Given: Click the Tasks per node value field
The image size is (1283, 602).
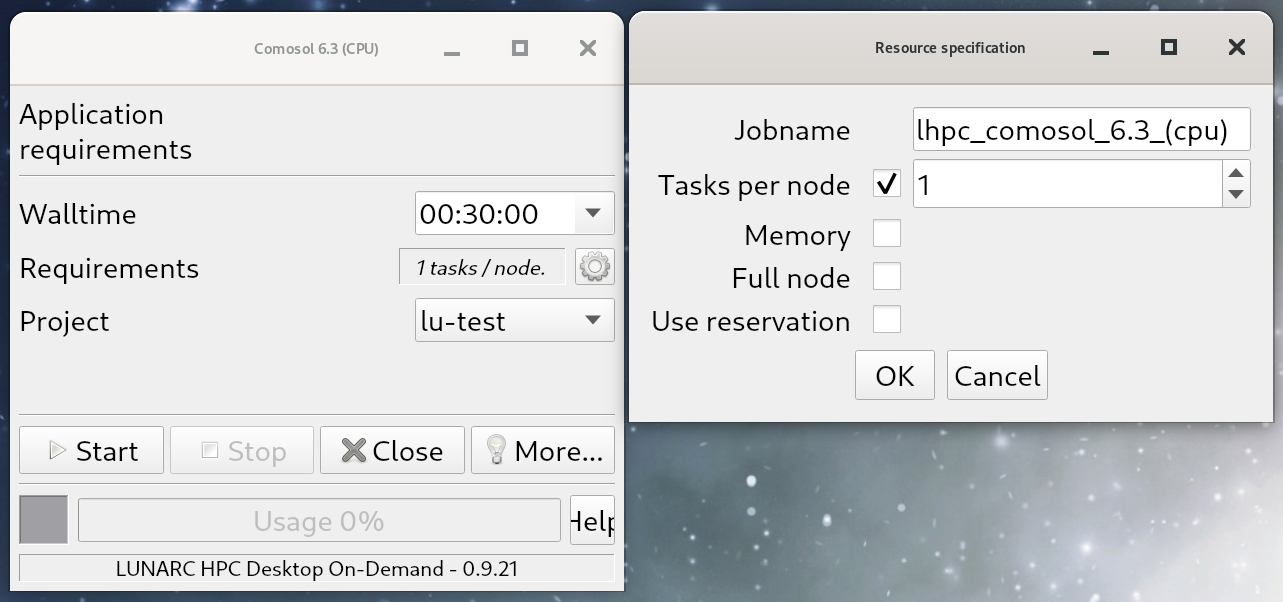Looking at the screenshot, I should pos(1067,184).
